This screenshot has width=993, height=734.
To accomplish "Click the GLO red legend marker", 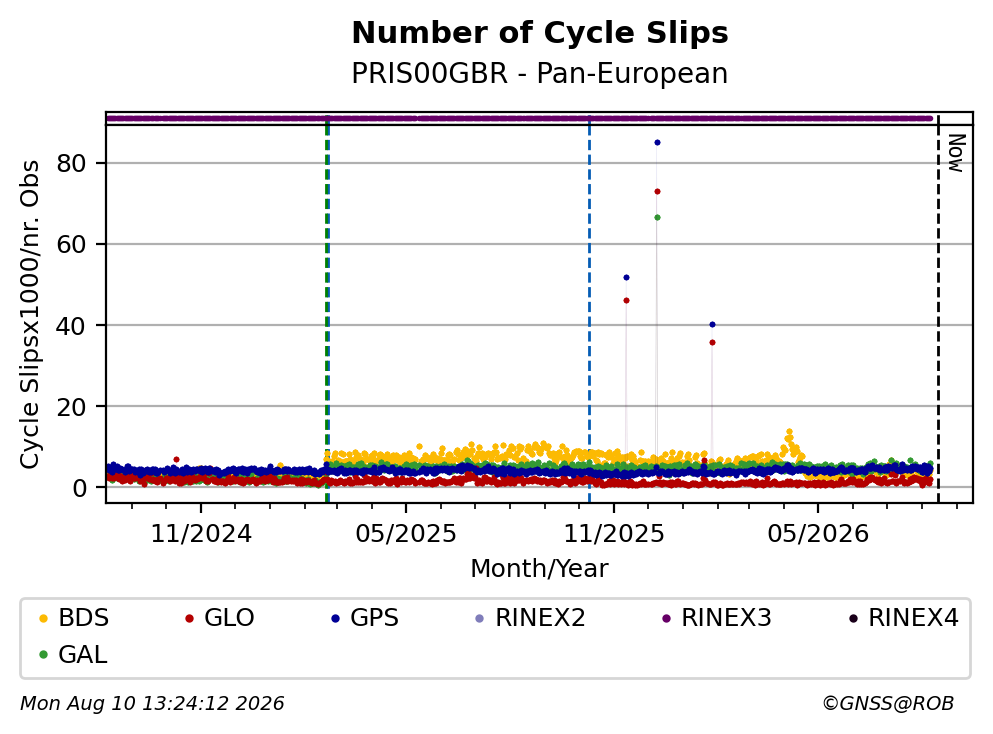I will pyautogui.click(x=189, y=618).
